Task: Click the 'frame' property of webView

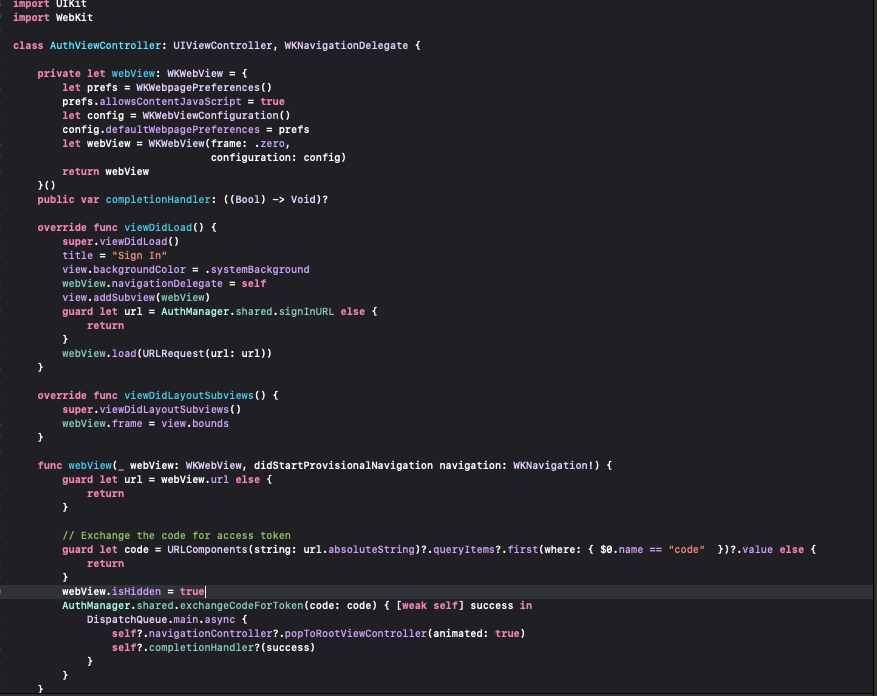Action: coord(127,423)
